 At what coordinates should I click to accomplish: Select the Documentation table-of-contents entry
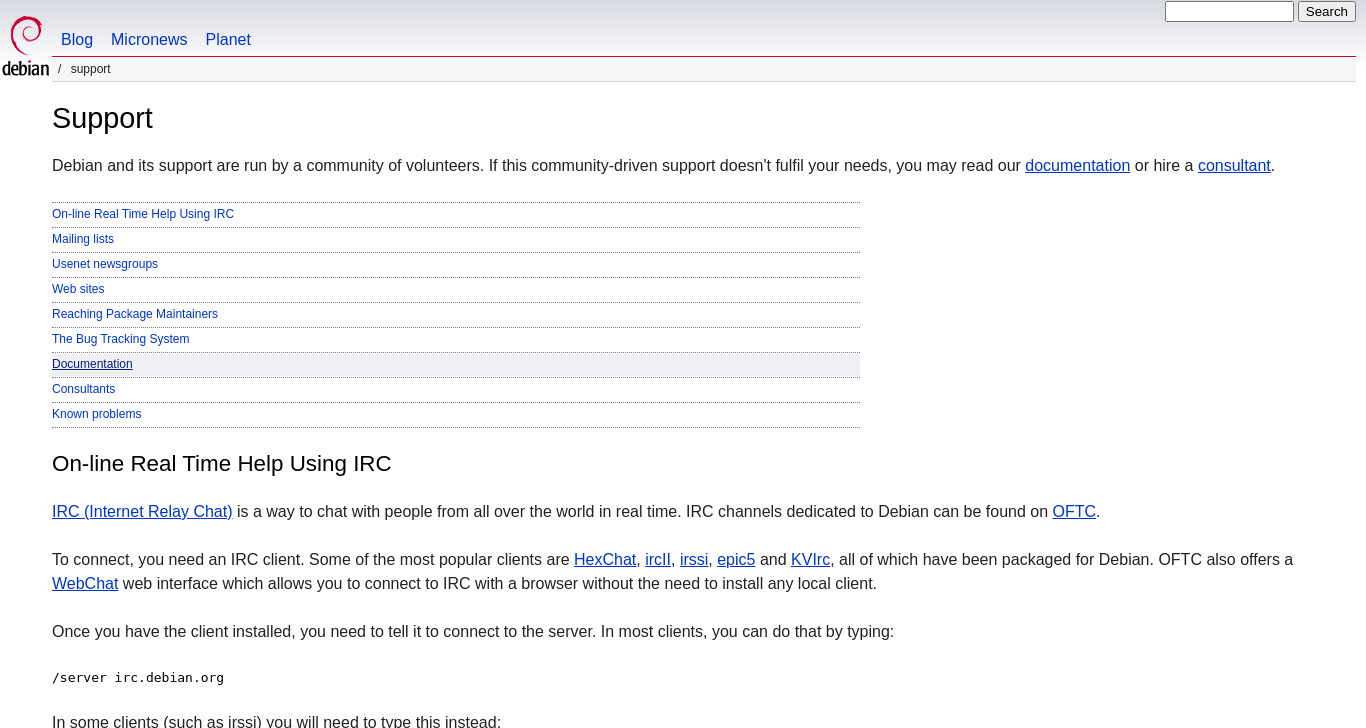[92, 364]
